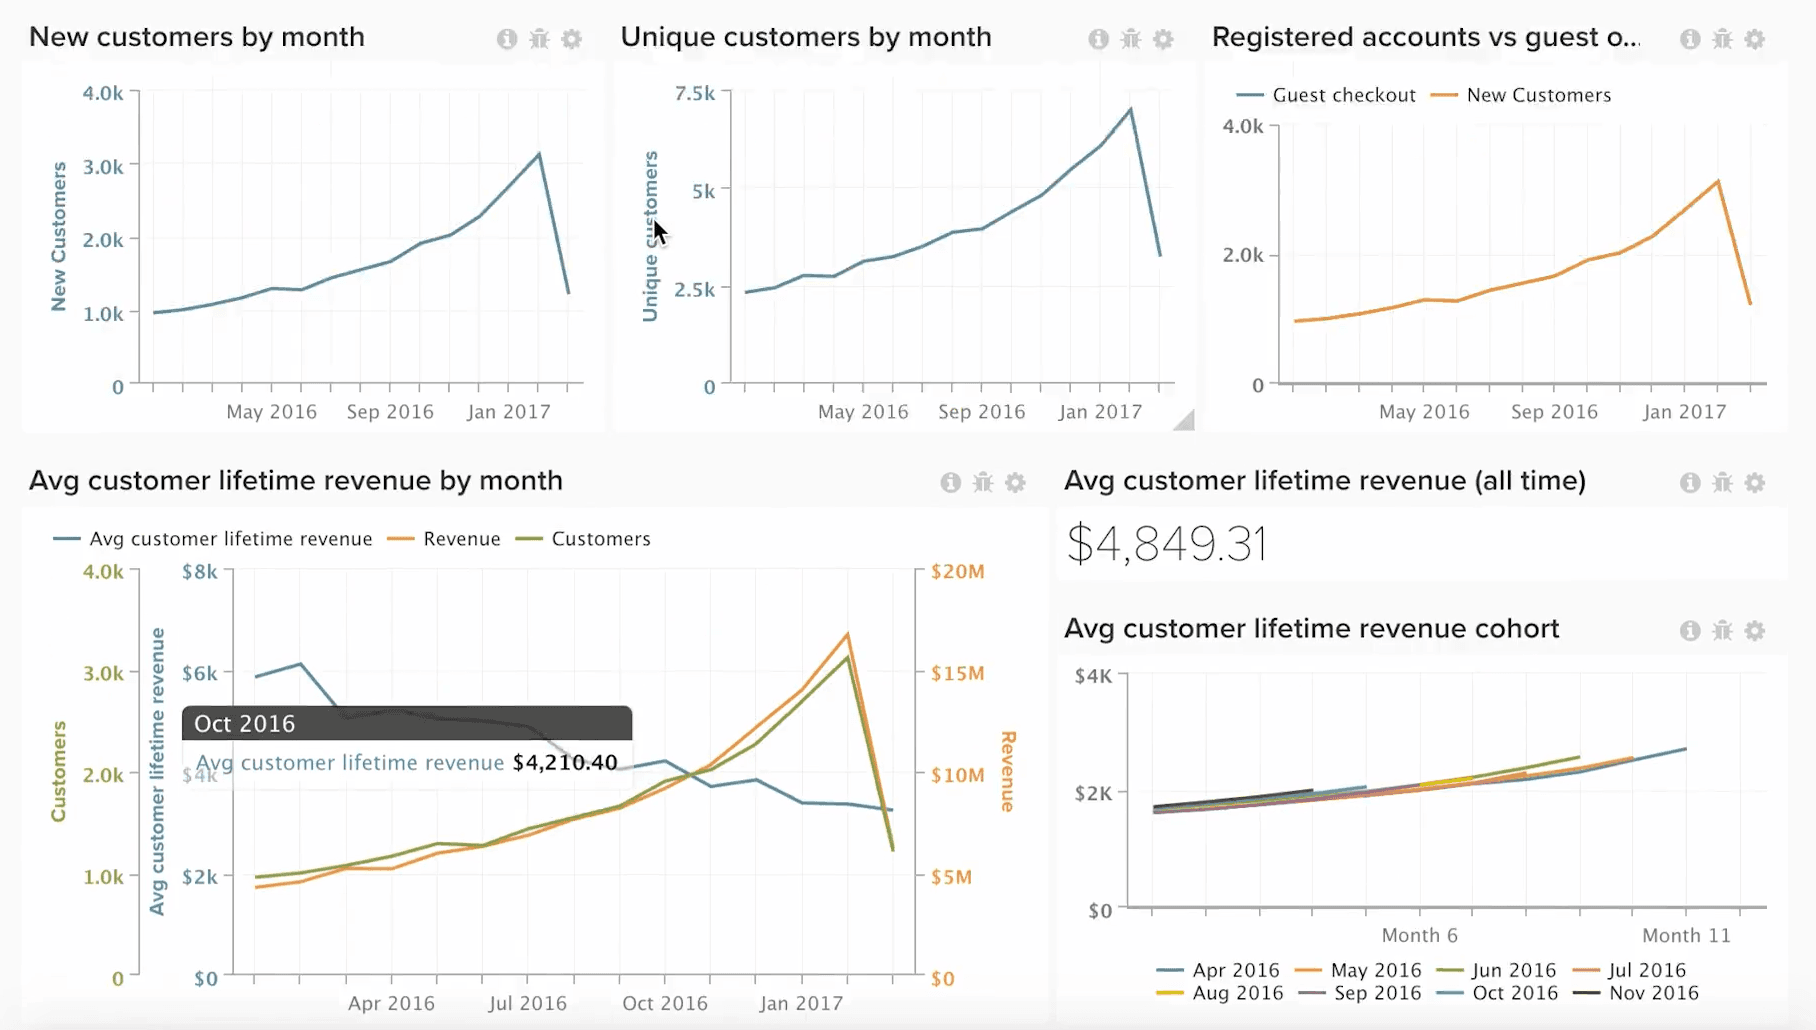Open gear settings for revenue cohort chart
This screenshot has height=1030, width=1816.
point(1754,631)
